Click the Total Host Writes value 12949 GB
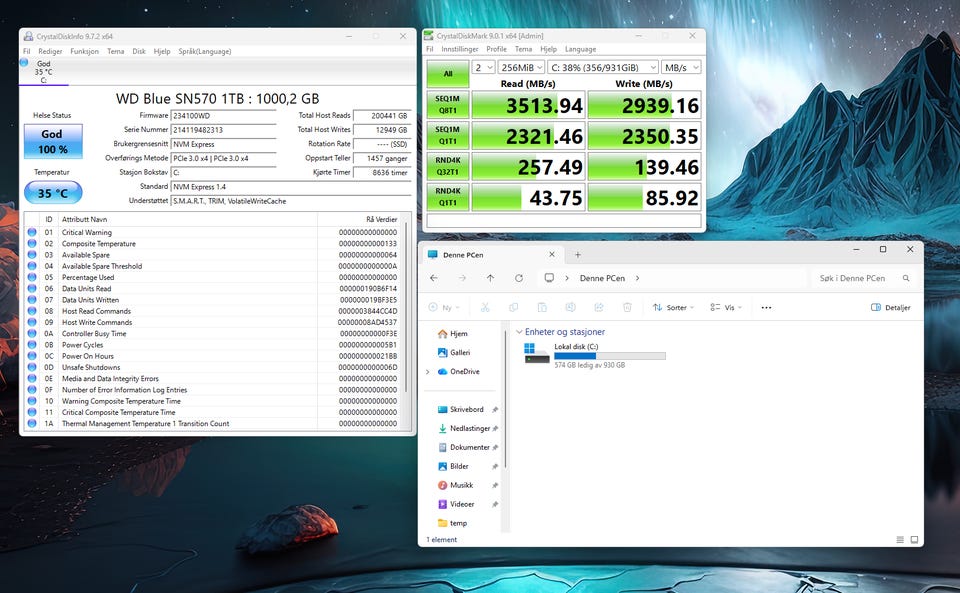Viewport: 960px width, 593px height. (382, 130)
